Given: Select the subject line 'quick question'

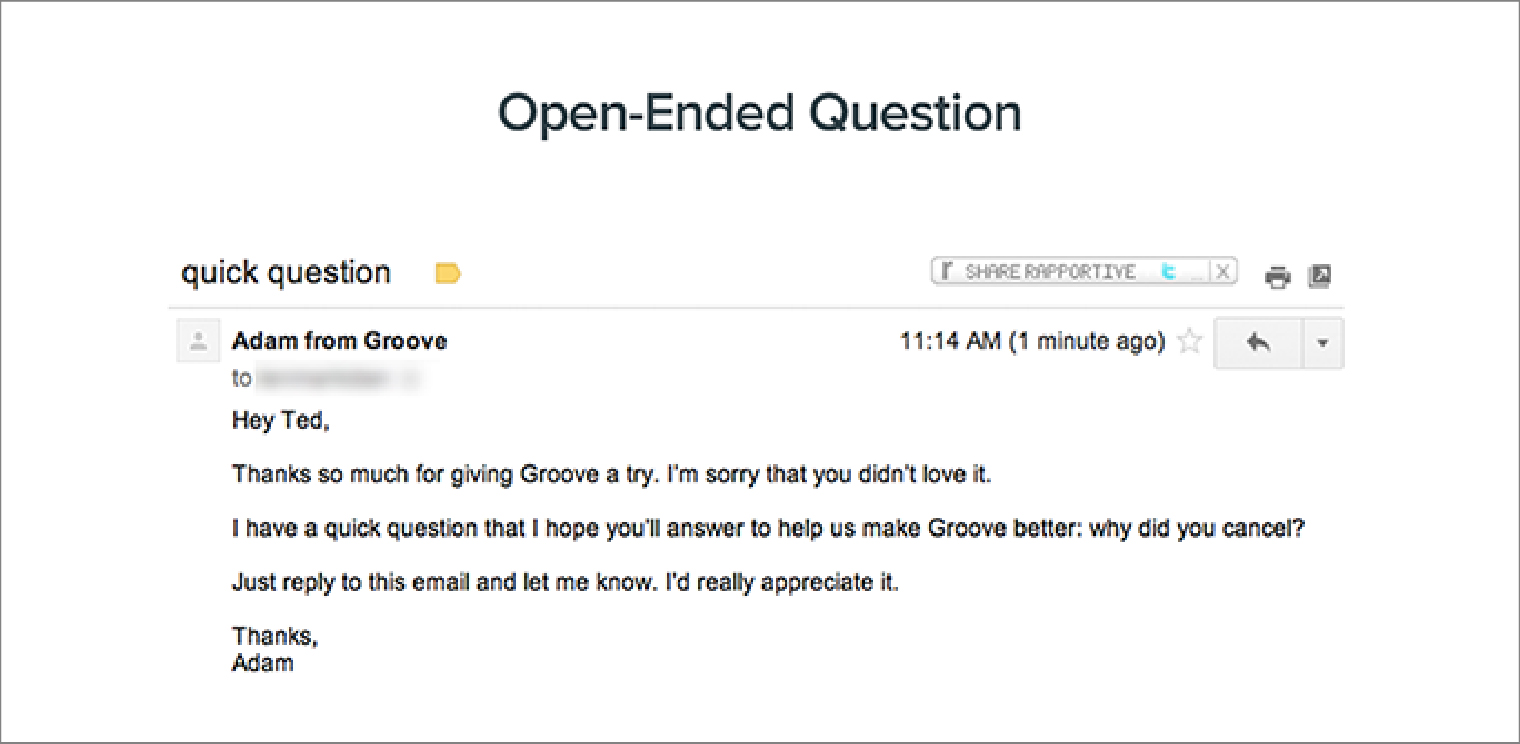Looking at the screenshot, I should [x=285, y=271].
